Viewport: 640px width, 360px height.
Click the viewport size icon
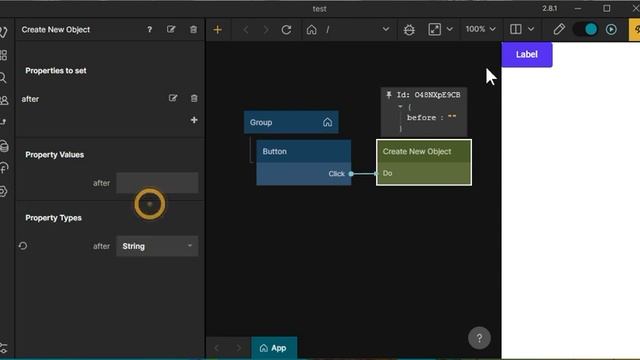(x=434, y=29)
